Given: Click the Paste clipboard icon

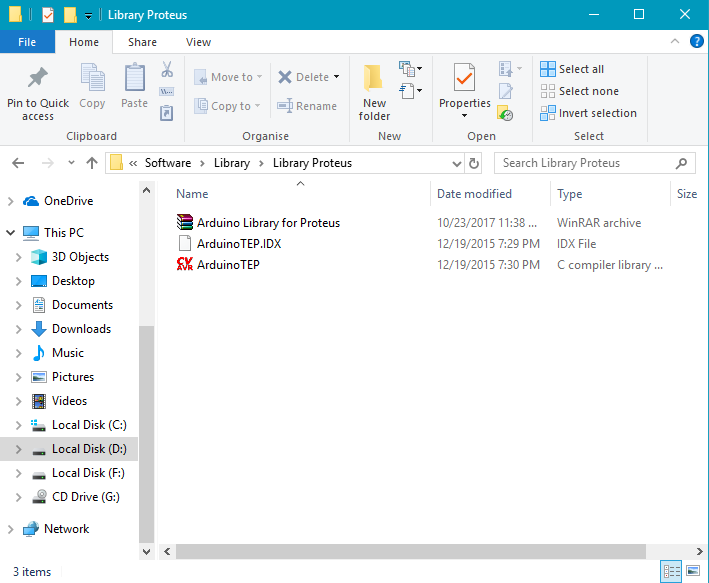Looking at the screenshot, I should [x=134, y=78].
